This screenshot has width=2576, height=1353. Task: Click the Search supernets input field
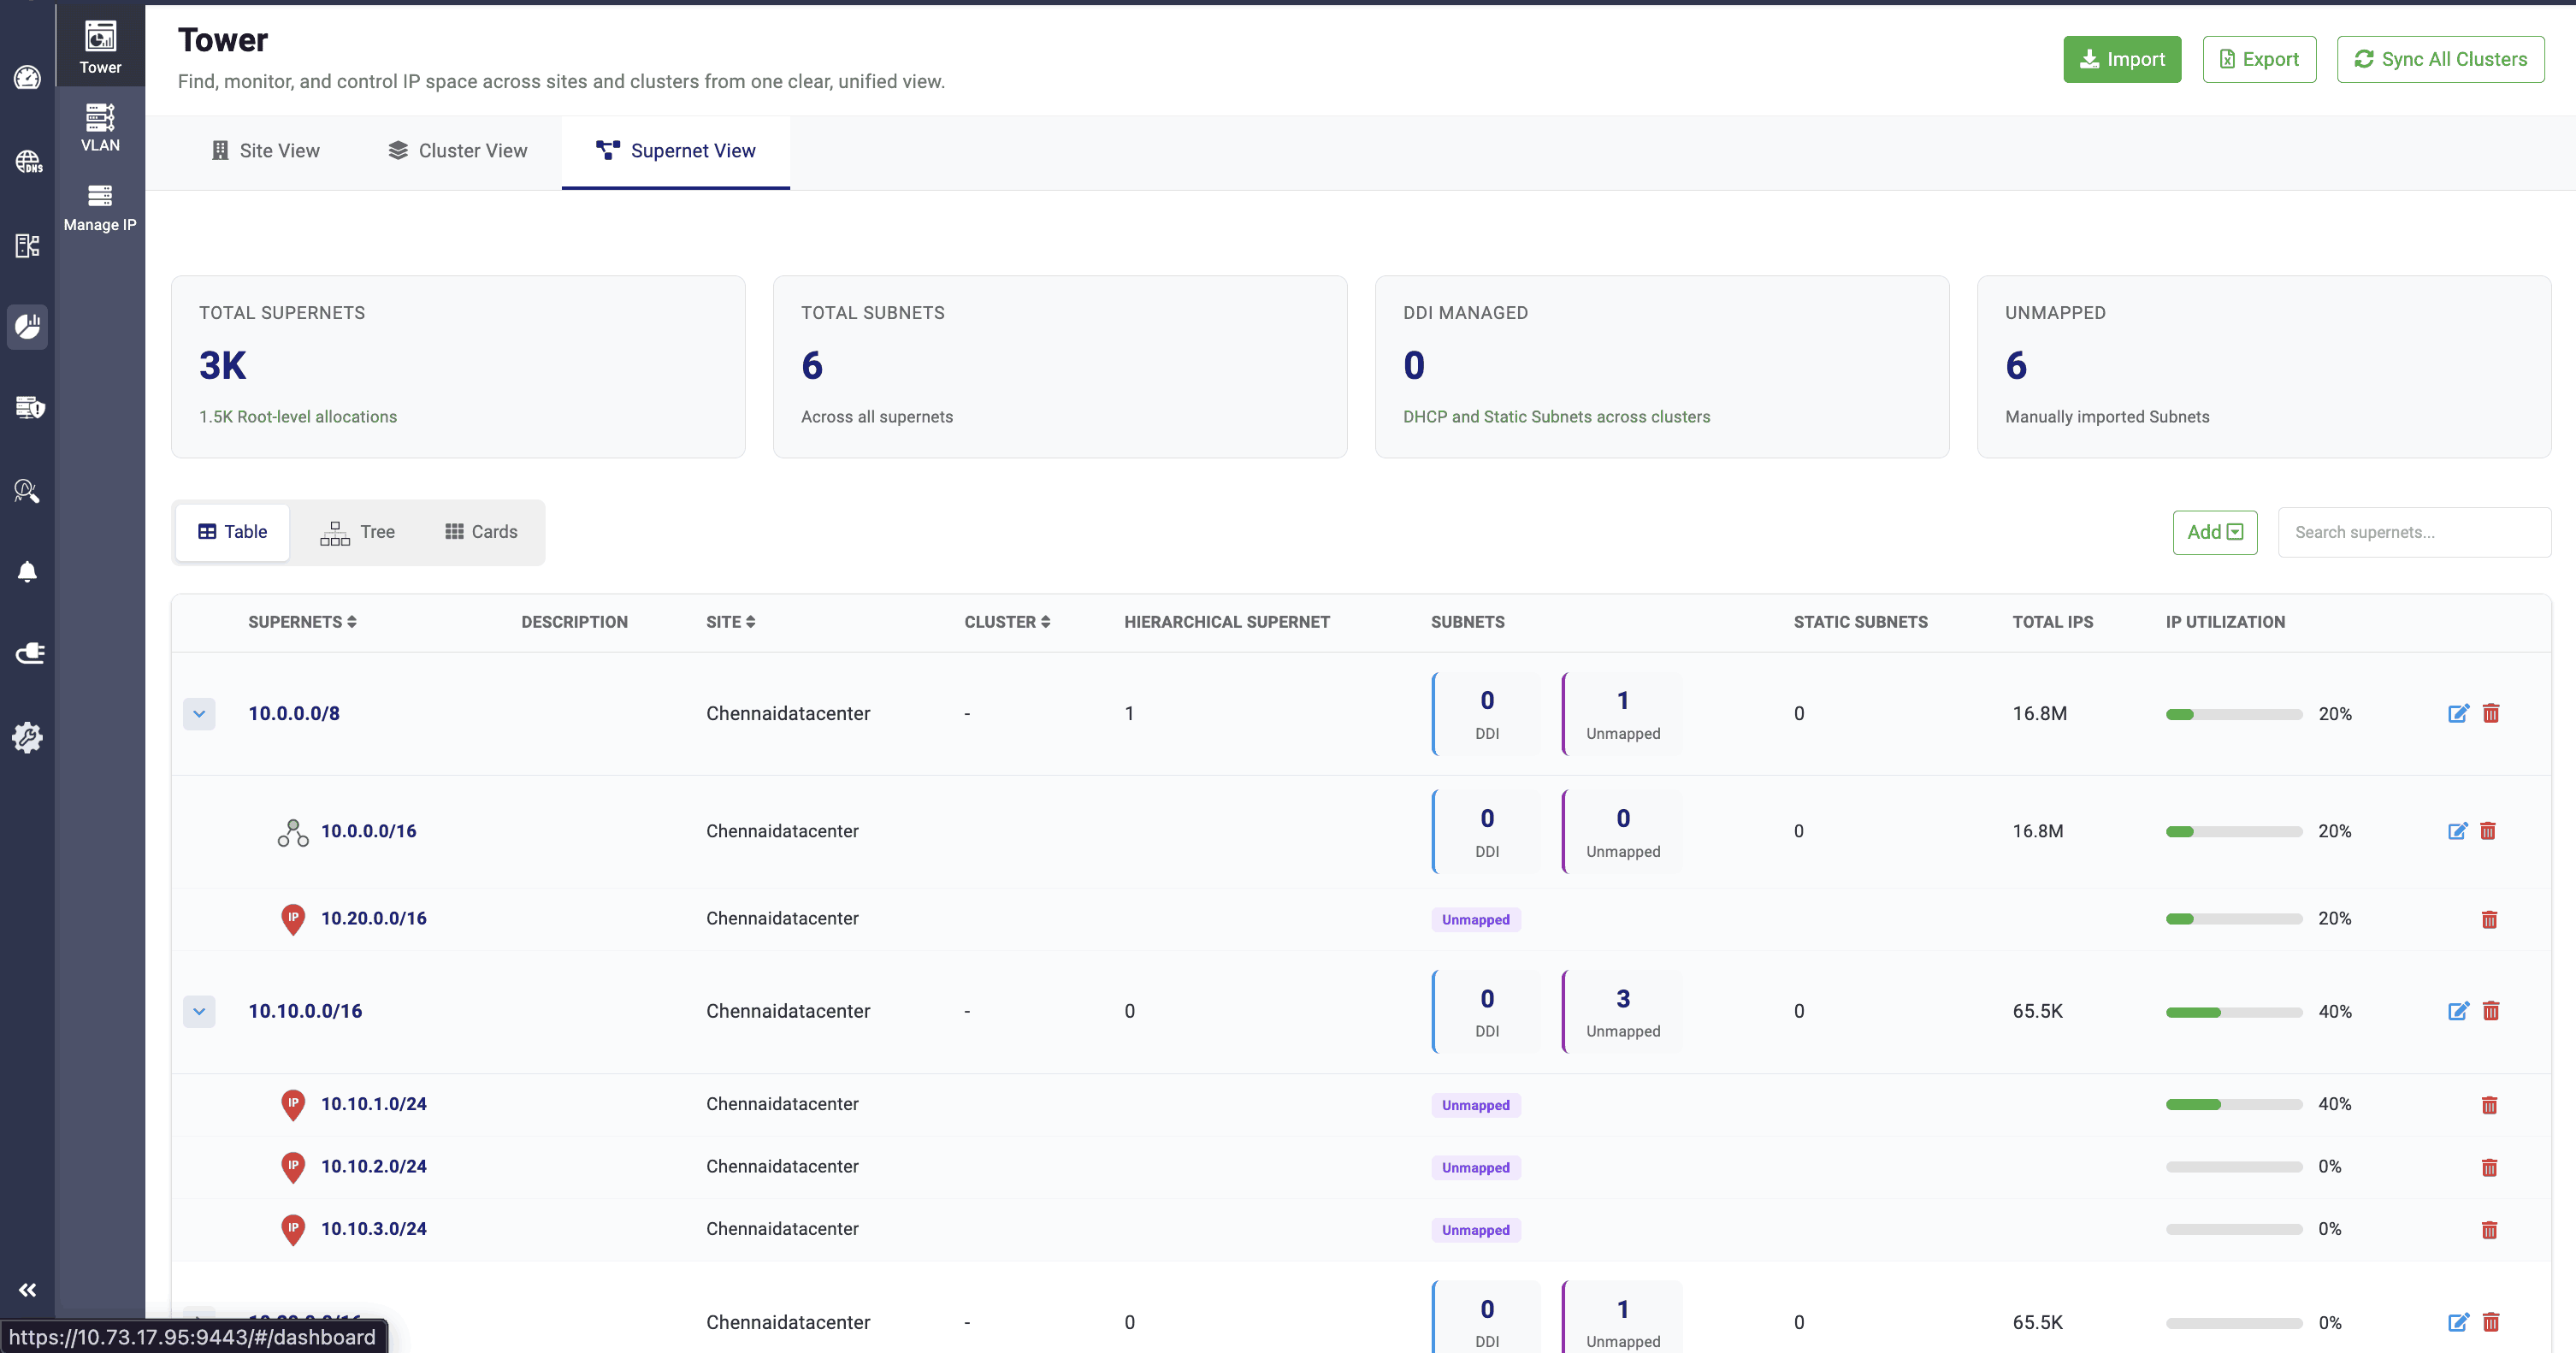2413,532
